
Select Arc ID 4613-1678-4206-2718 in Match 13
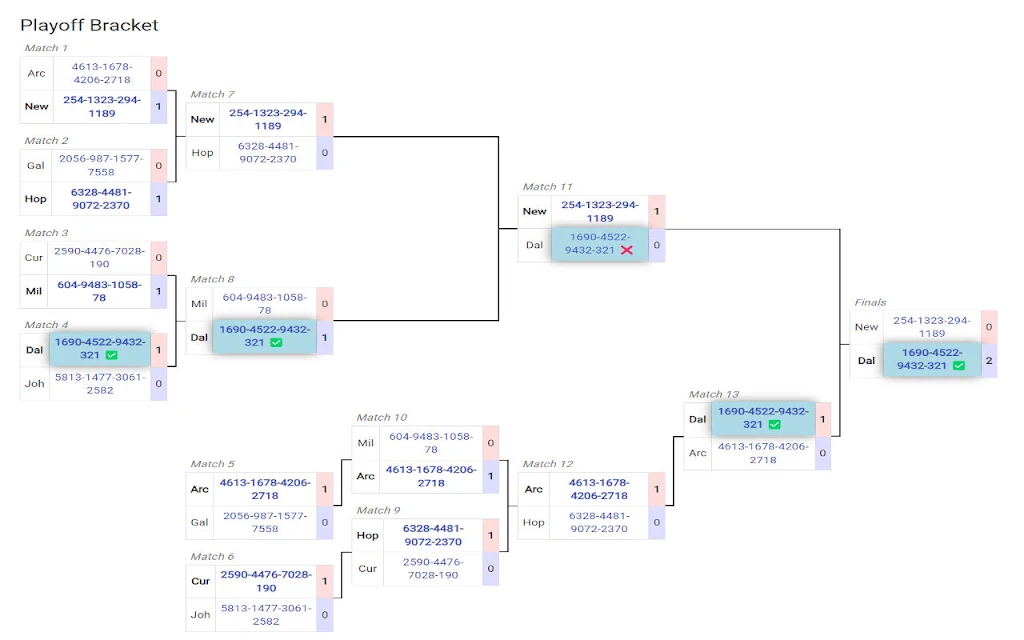point(763,453)
